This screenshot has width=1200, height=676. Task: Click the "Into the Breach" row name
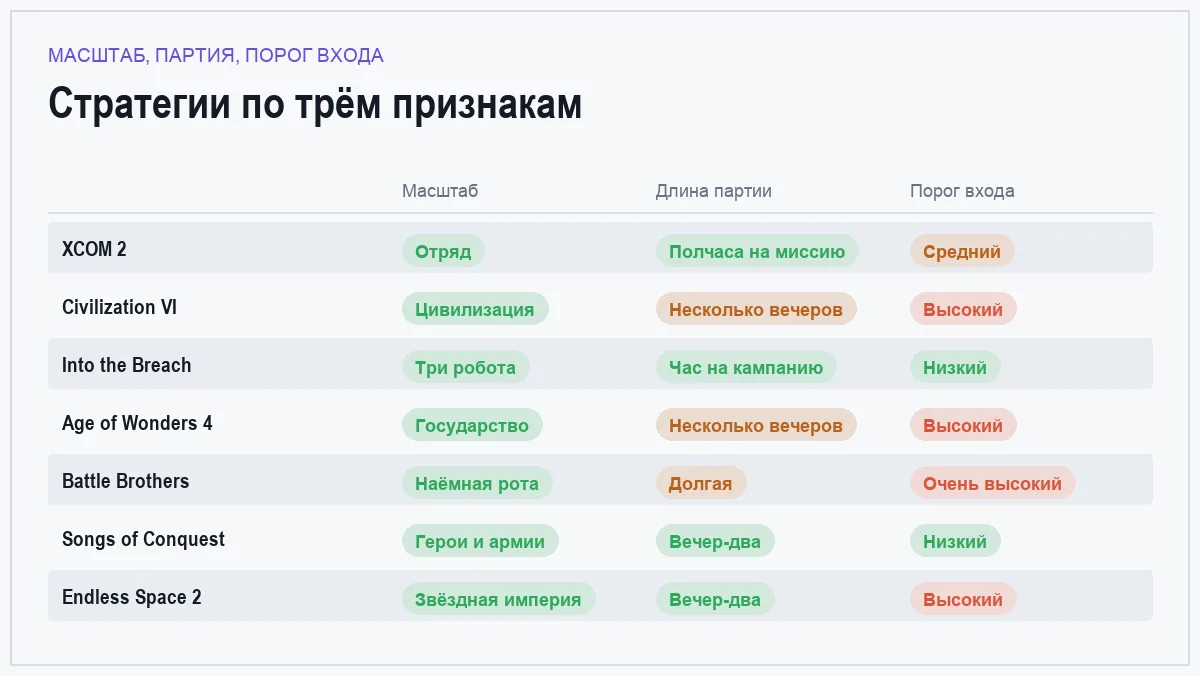tap(126, 365)
